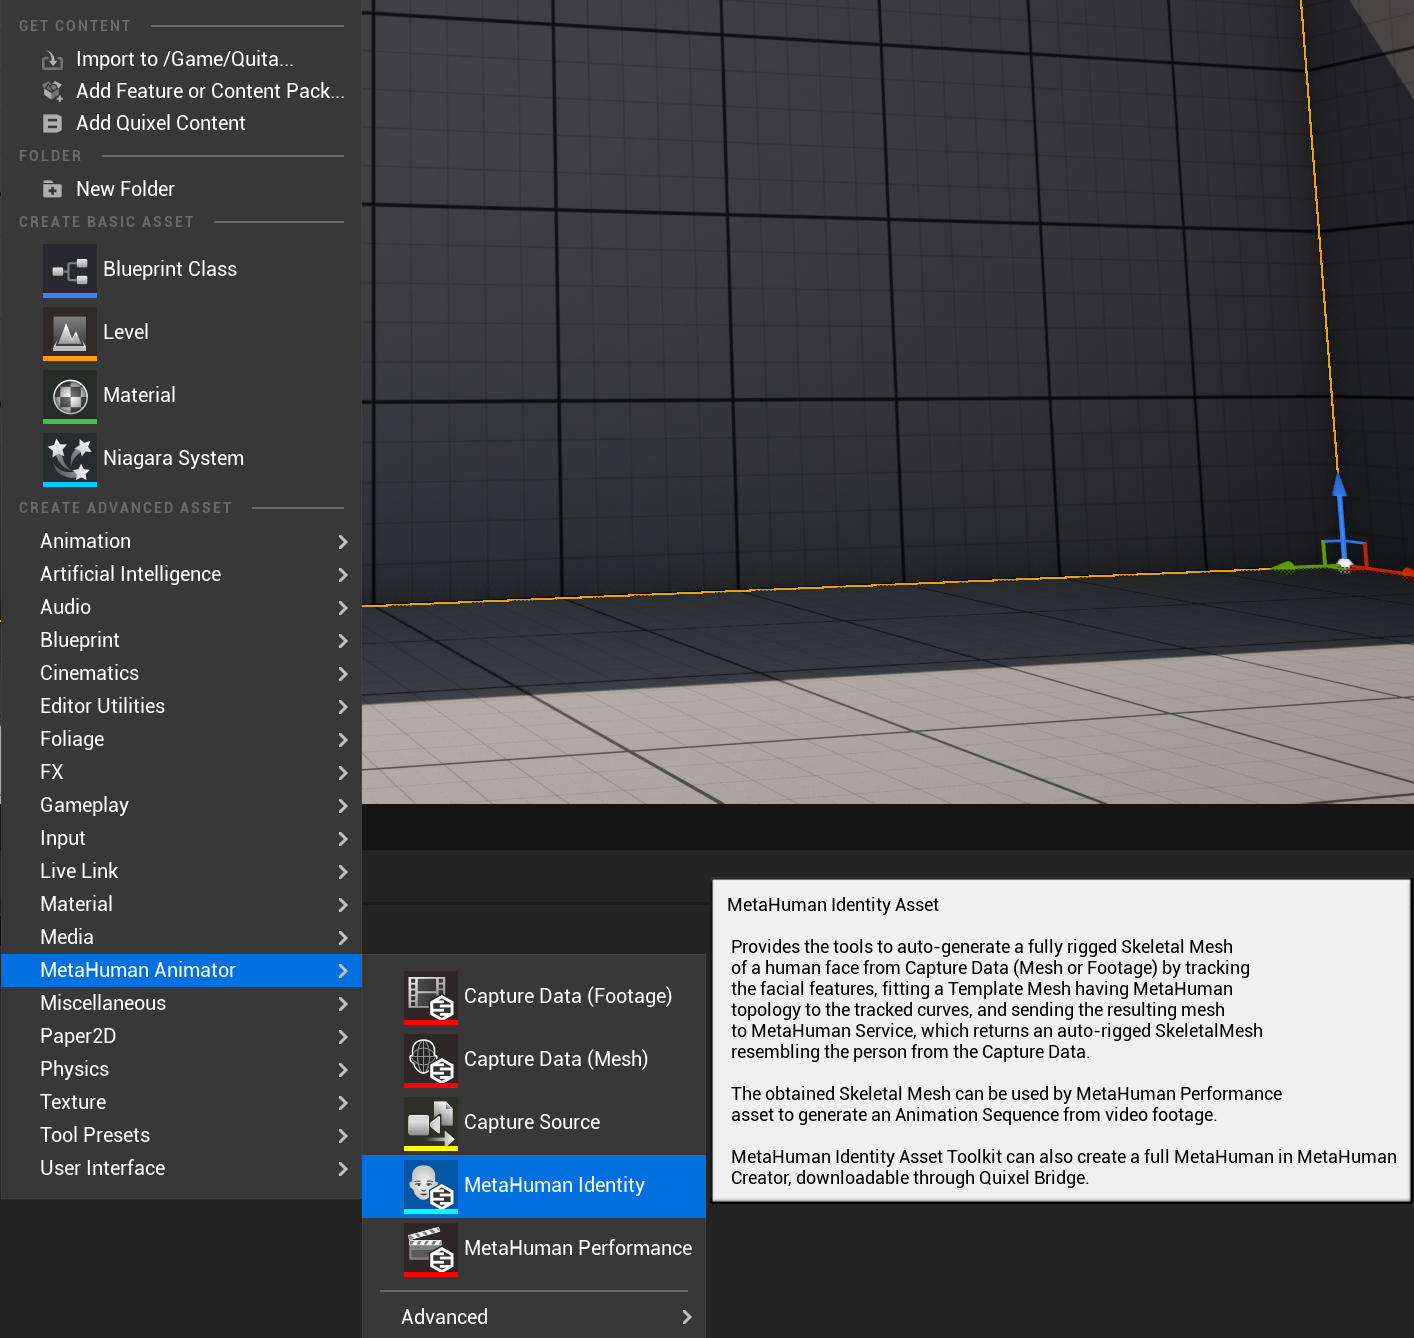1414x1338 pixels.
Task: Open the User Interface category
Action: [102, 1167]
